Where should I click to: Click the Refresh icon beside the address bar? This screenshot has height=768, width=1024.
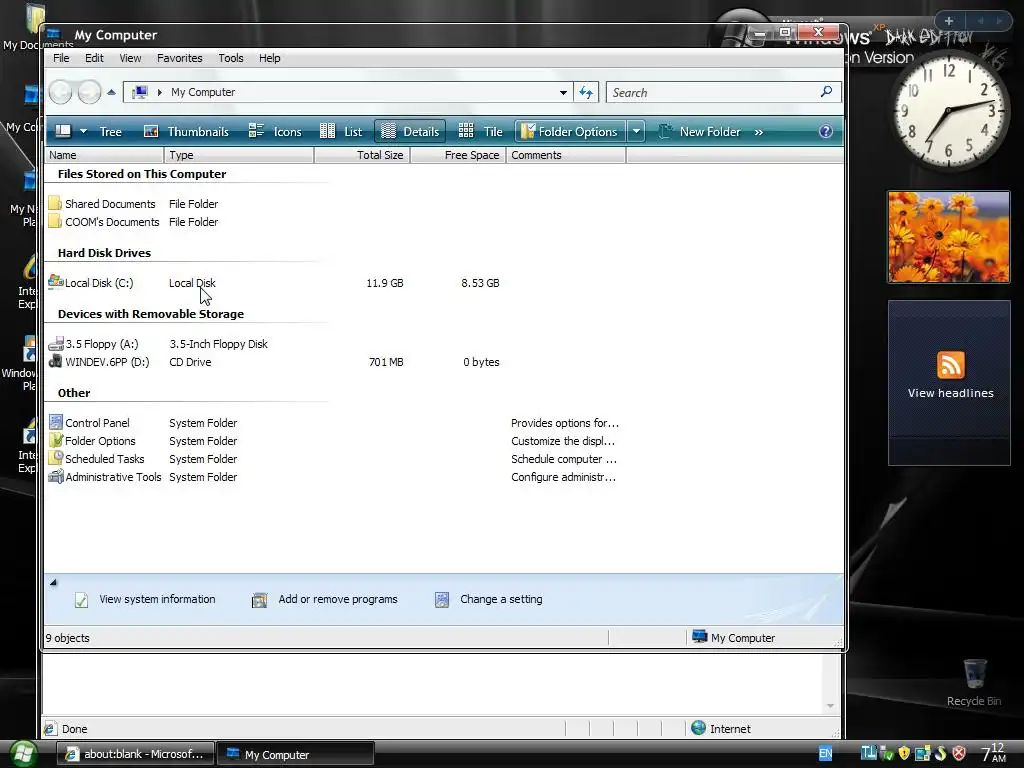[x=586, y=92]
